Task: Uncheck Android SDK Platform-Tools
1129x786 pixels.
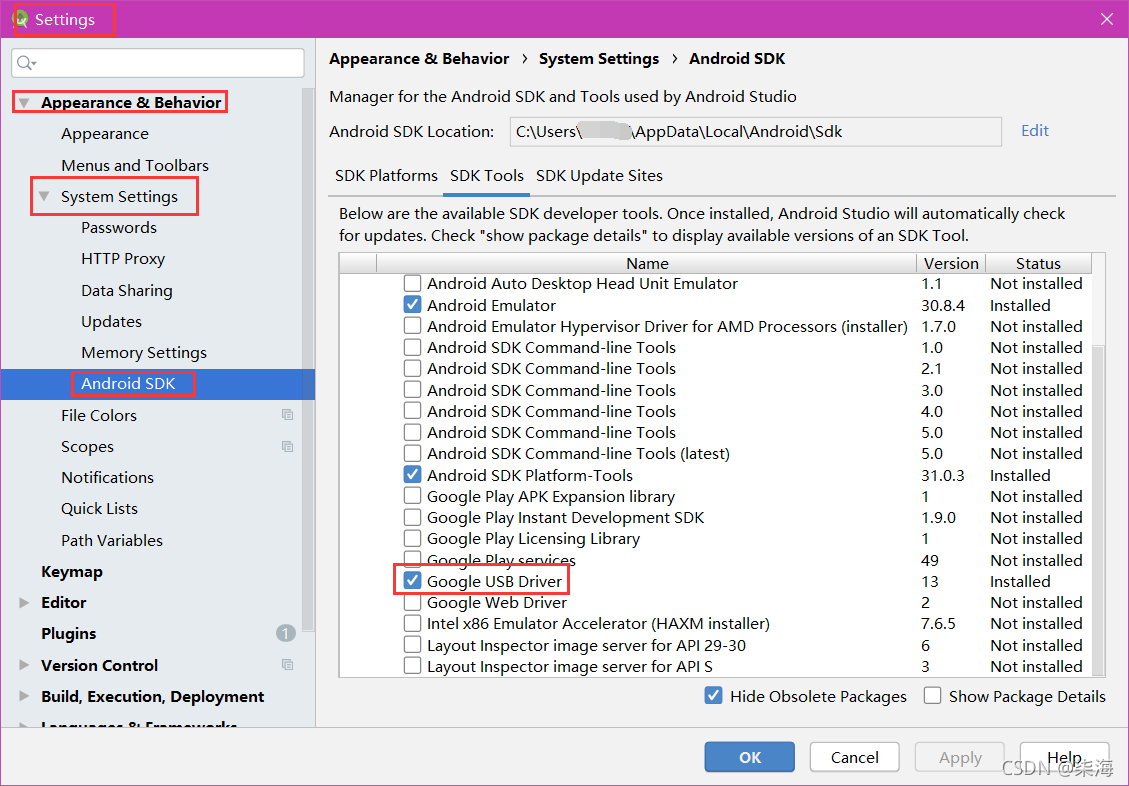Action: coord(413,475)
